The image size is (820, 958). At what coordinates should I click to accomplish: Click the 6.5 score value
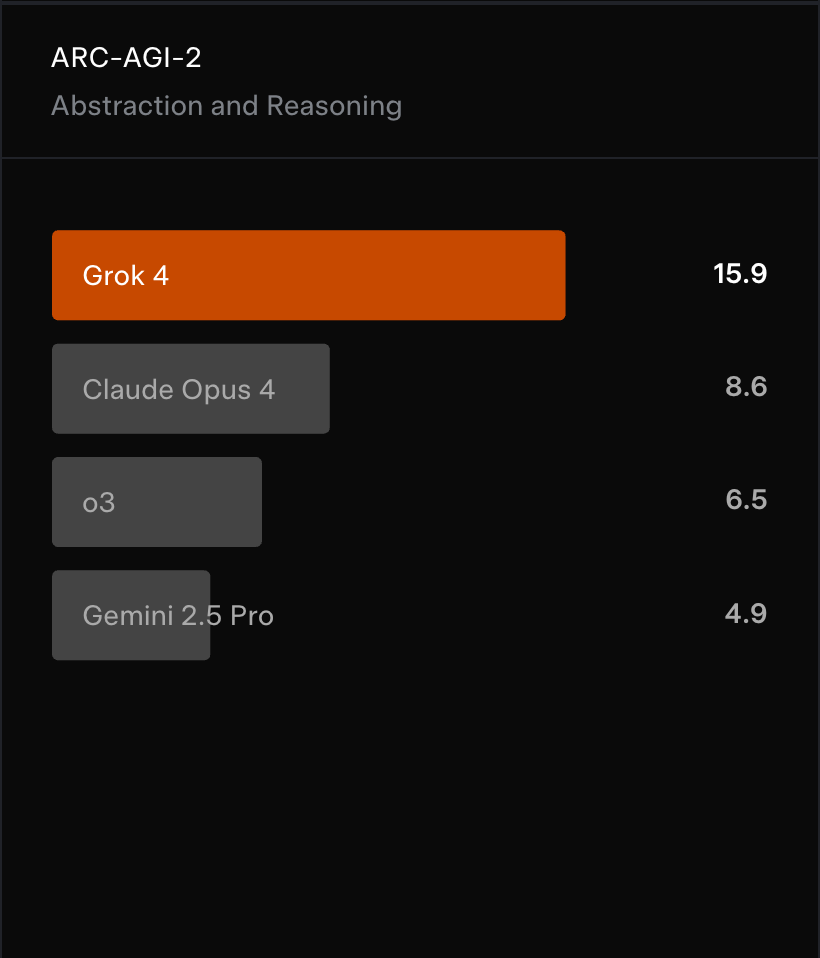746,500
